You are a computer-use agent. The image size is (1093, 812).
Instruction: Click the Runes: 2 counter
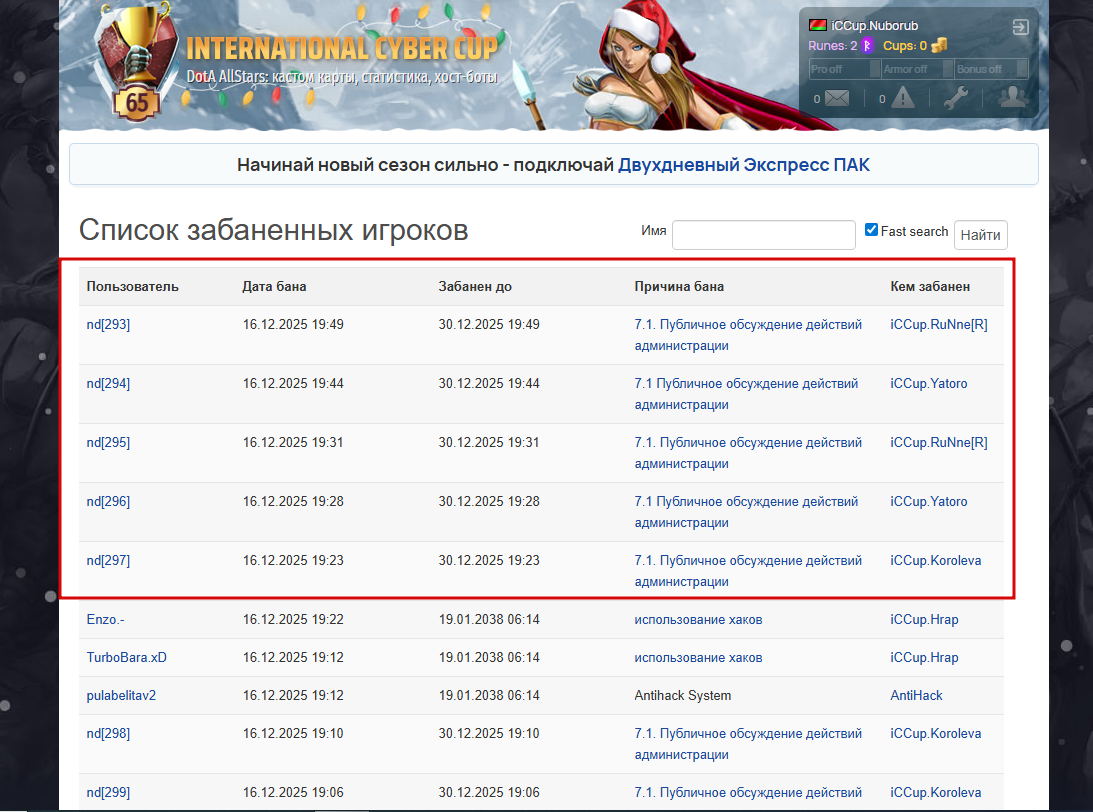point(832,46)
